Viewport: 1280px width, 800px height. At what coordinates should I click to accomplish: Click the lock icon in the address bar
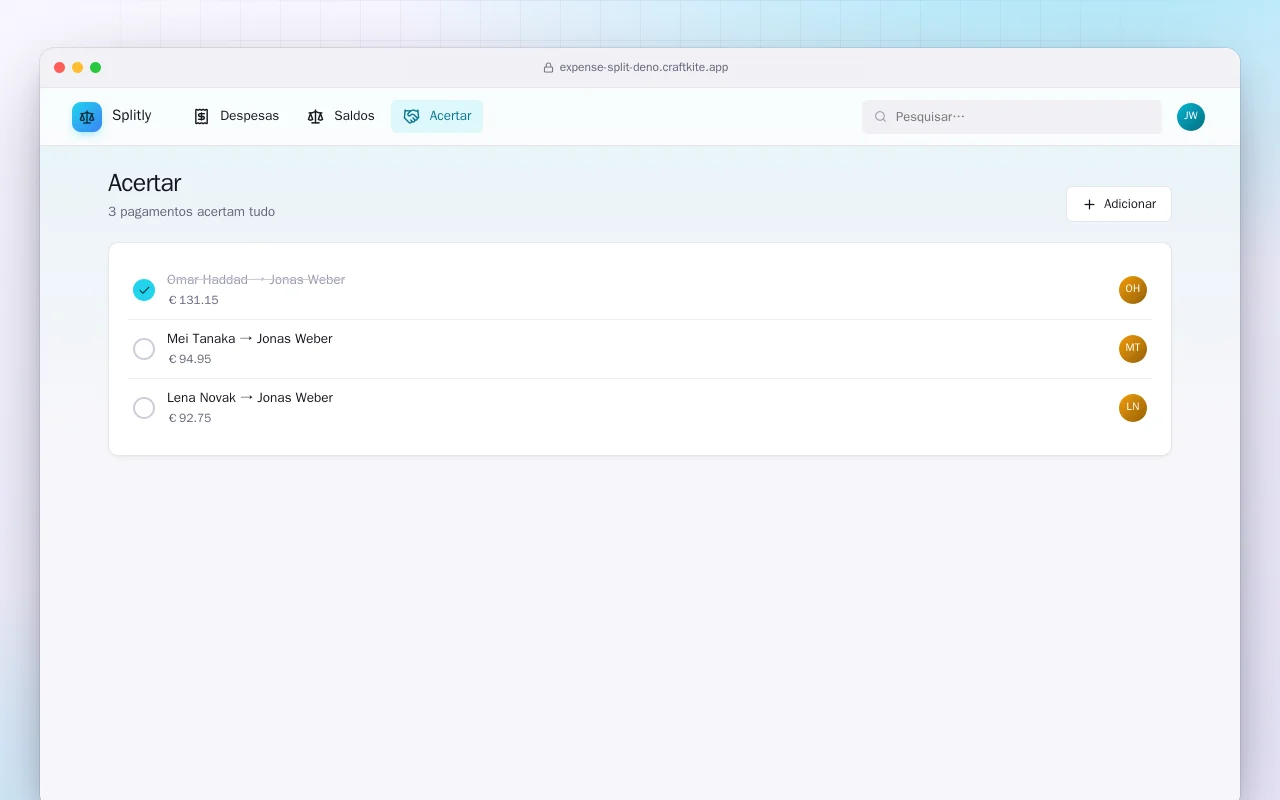pos(548,68)
